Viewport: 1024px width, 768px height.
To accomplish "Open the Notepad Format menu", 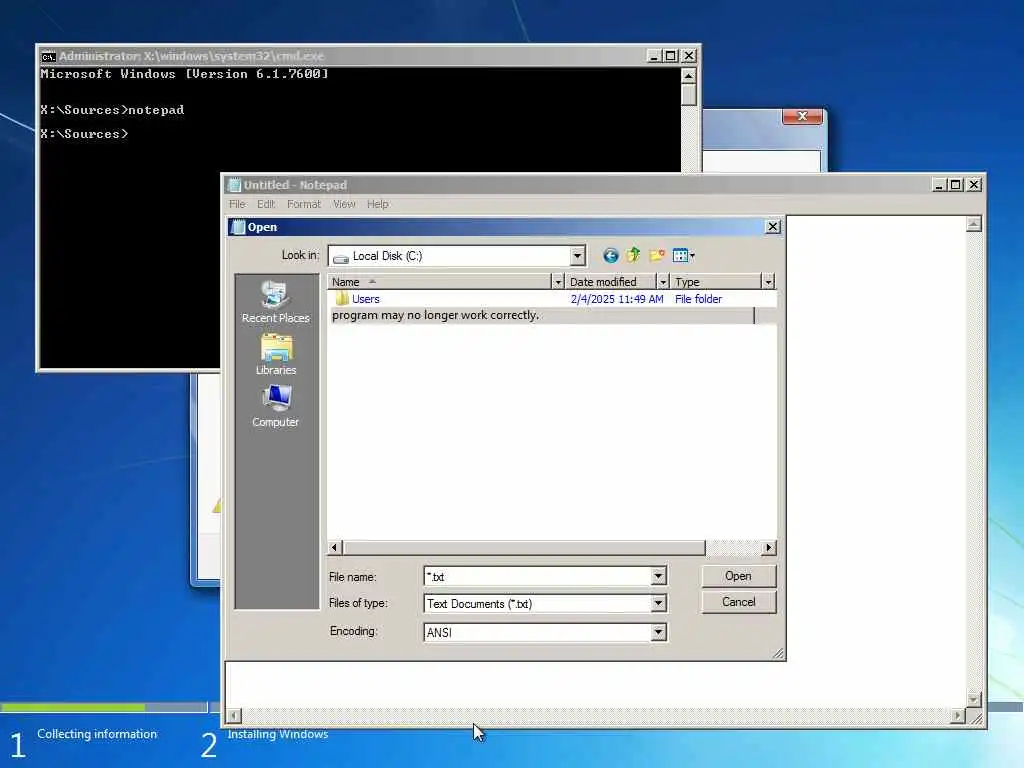I will [304, 204].
